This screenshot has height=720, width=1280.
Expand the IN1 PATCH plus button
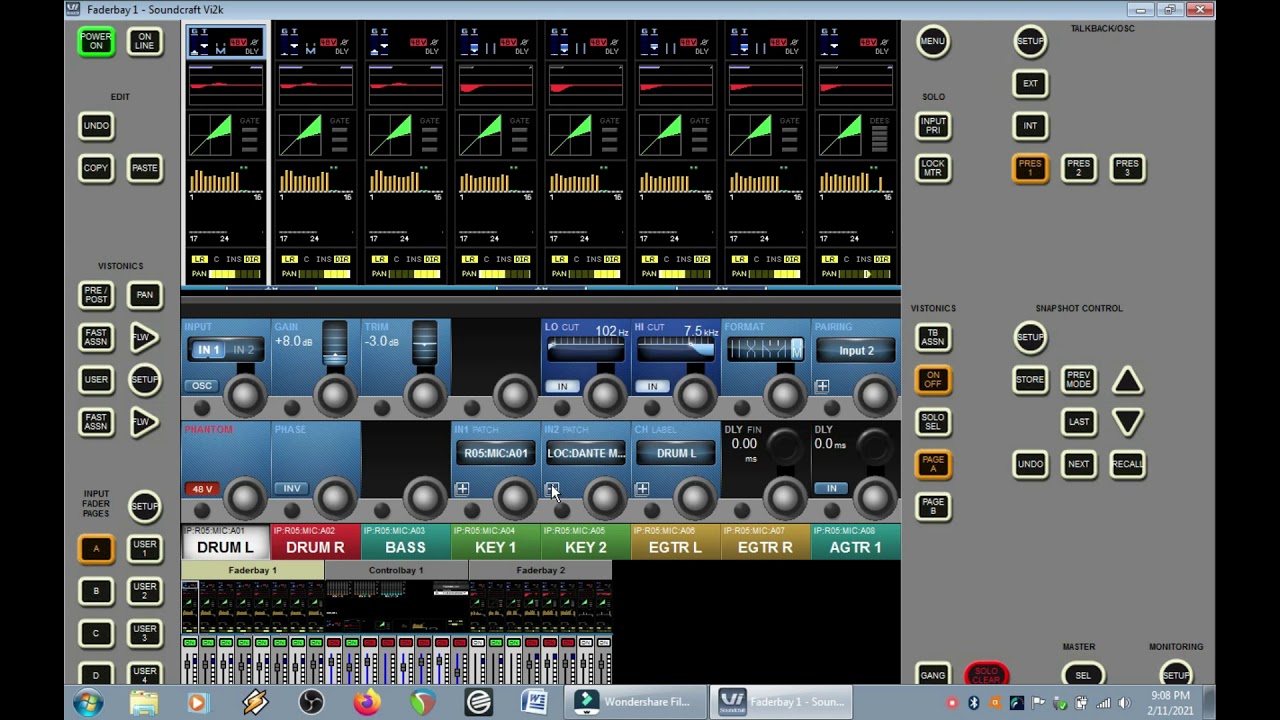[462, 489]
